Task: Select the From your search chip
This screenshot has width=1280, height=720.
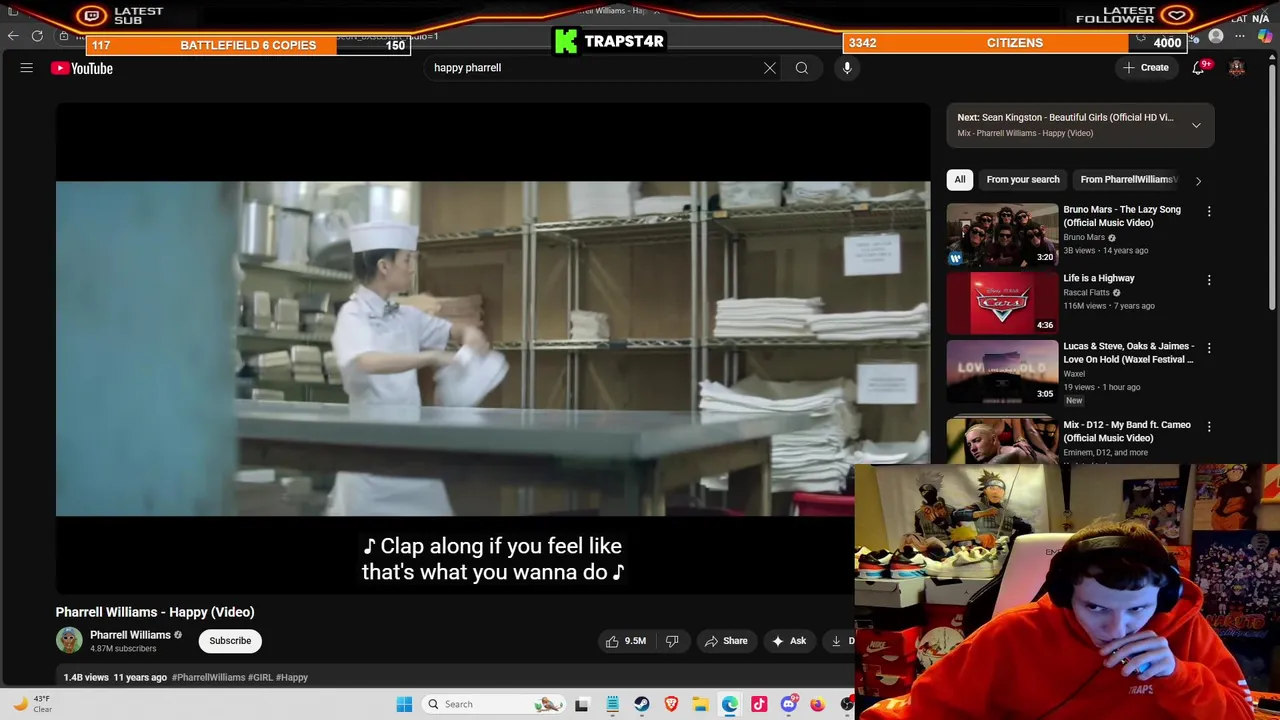Action: click(1022, 180)
